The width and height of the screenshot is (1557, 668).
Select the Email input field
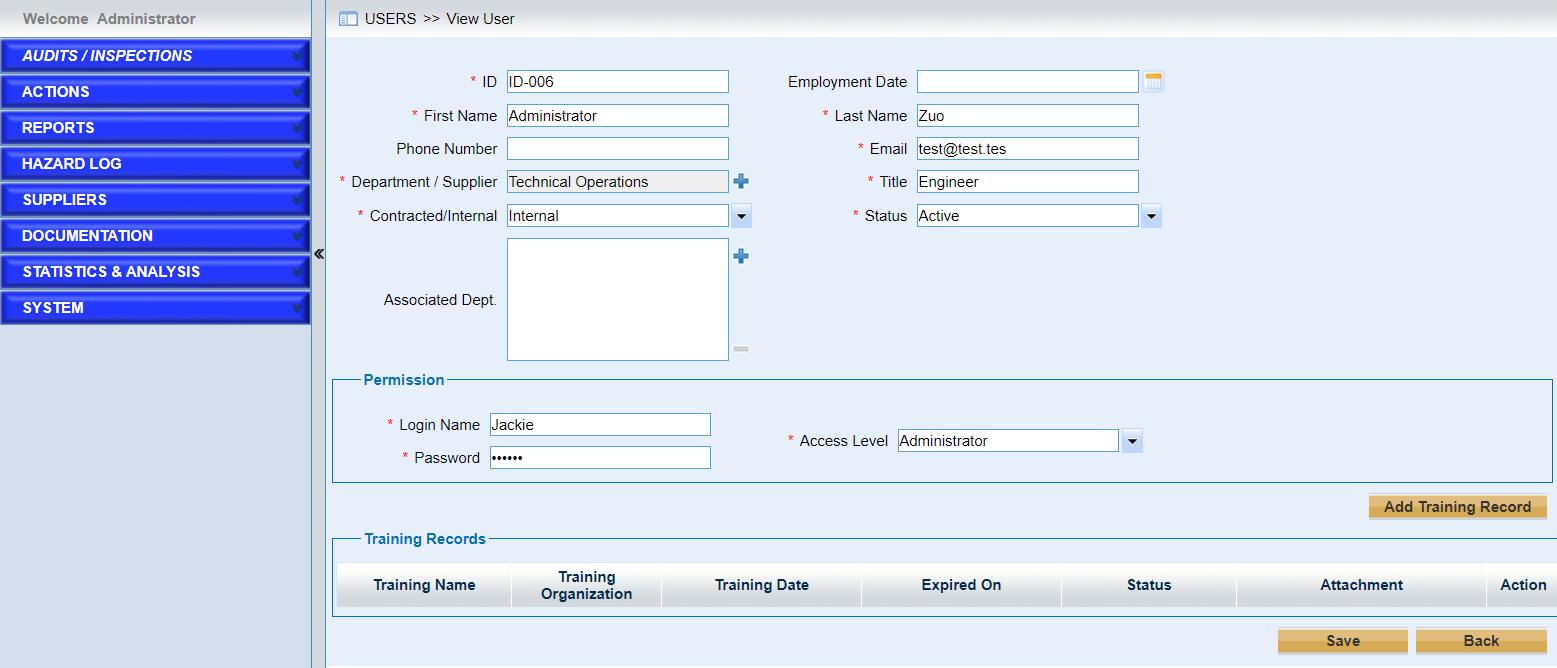tap(1027, 149)
